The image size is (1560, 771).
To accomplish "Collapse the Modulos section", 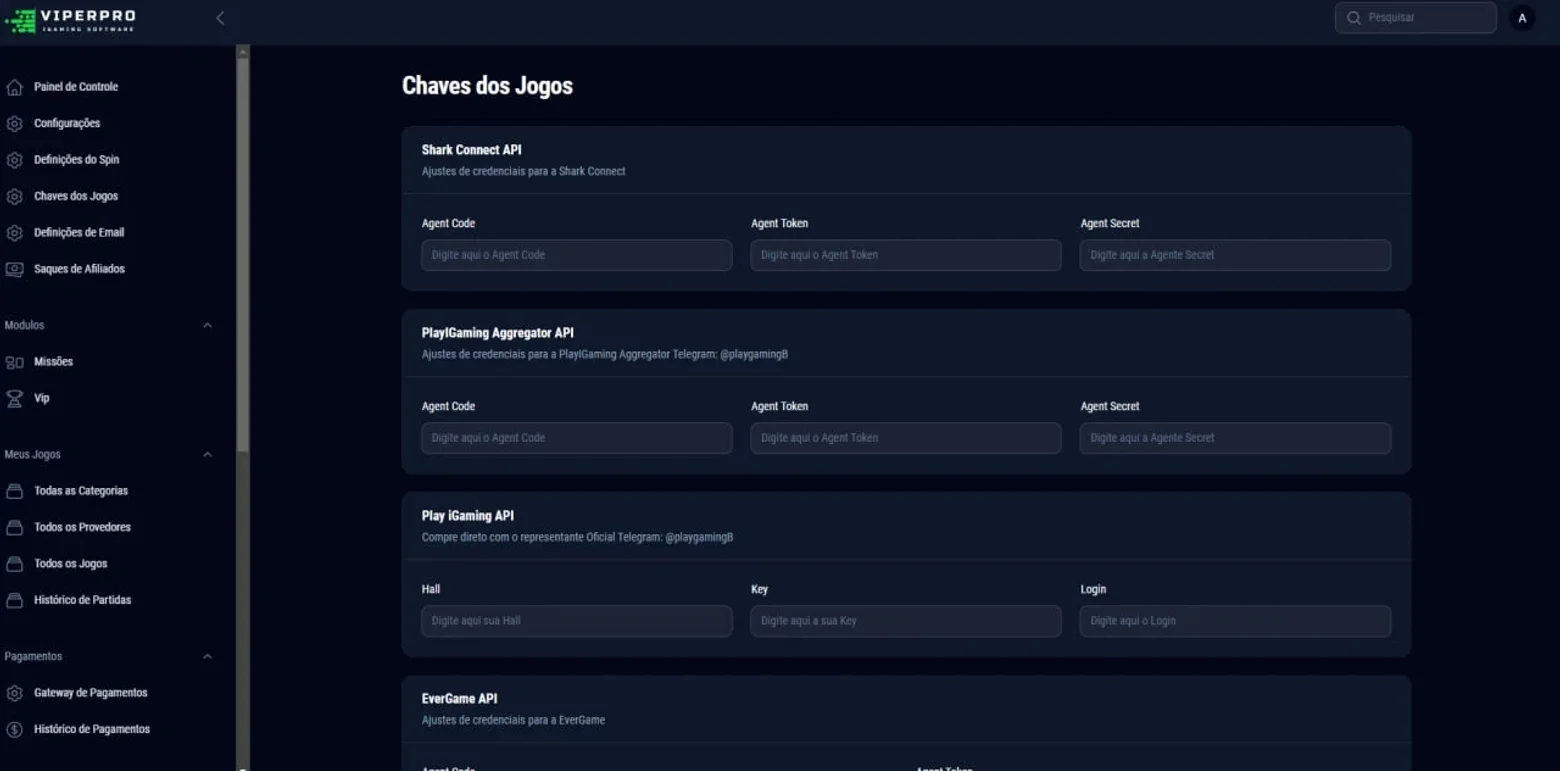I will 207,325.
